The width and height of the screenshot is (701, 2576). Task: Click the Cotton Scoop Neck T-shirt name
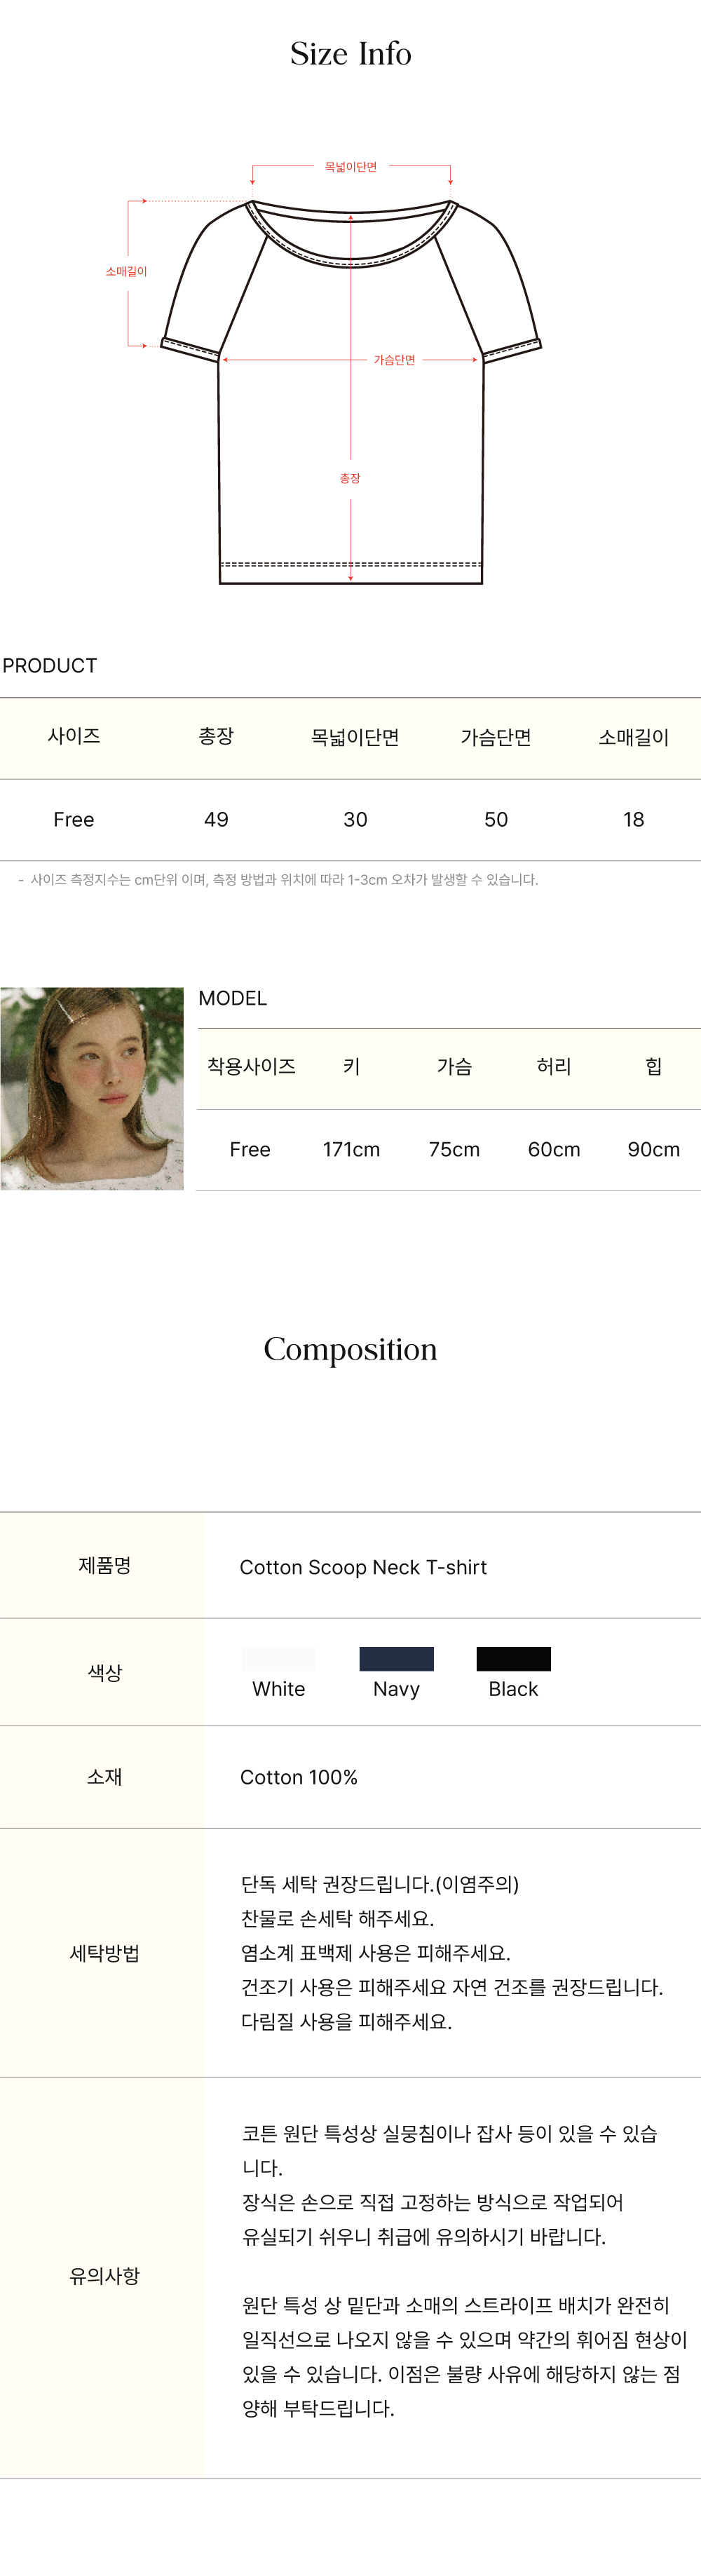(363, 1567)
